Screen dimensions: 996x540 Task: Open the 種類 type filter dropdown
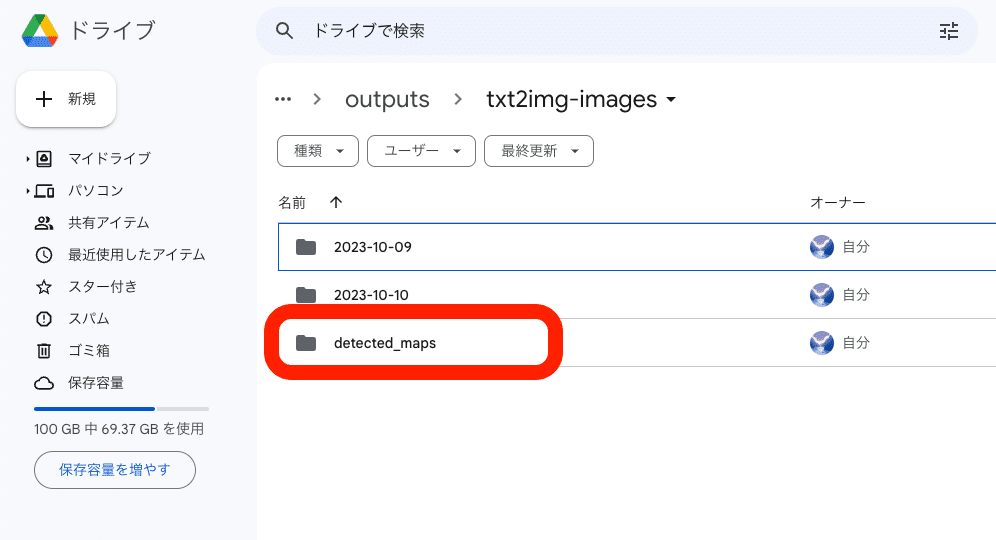(x=318, y=151)
